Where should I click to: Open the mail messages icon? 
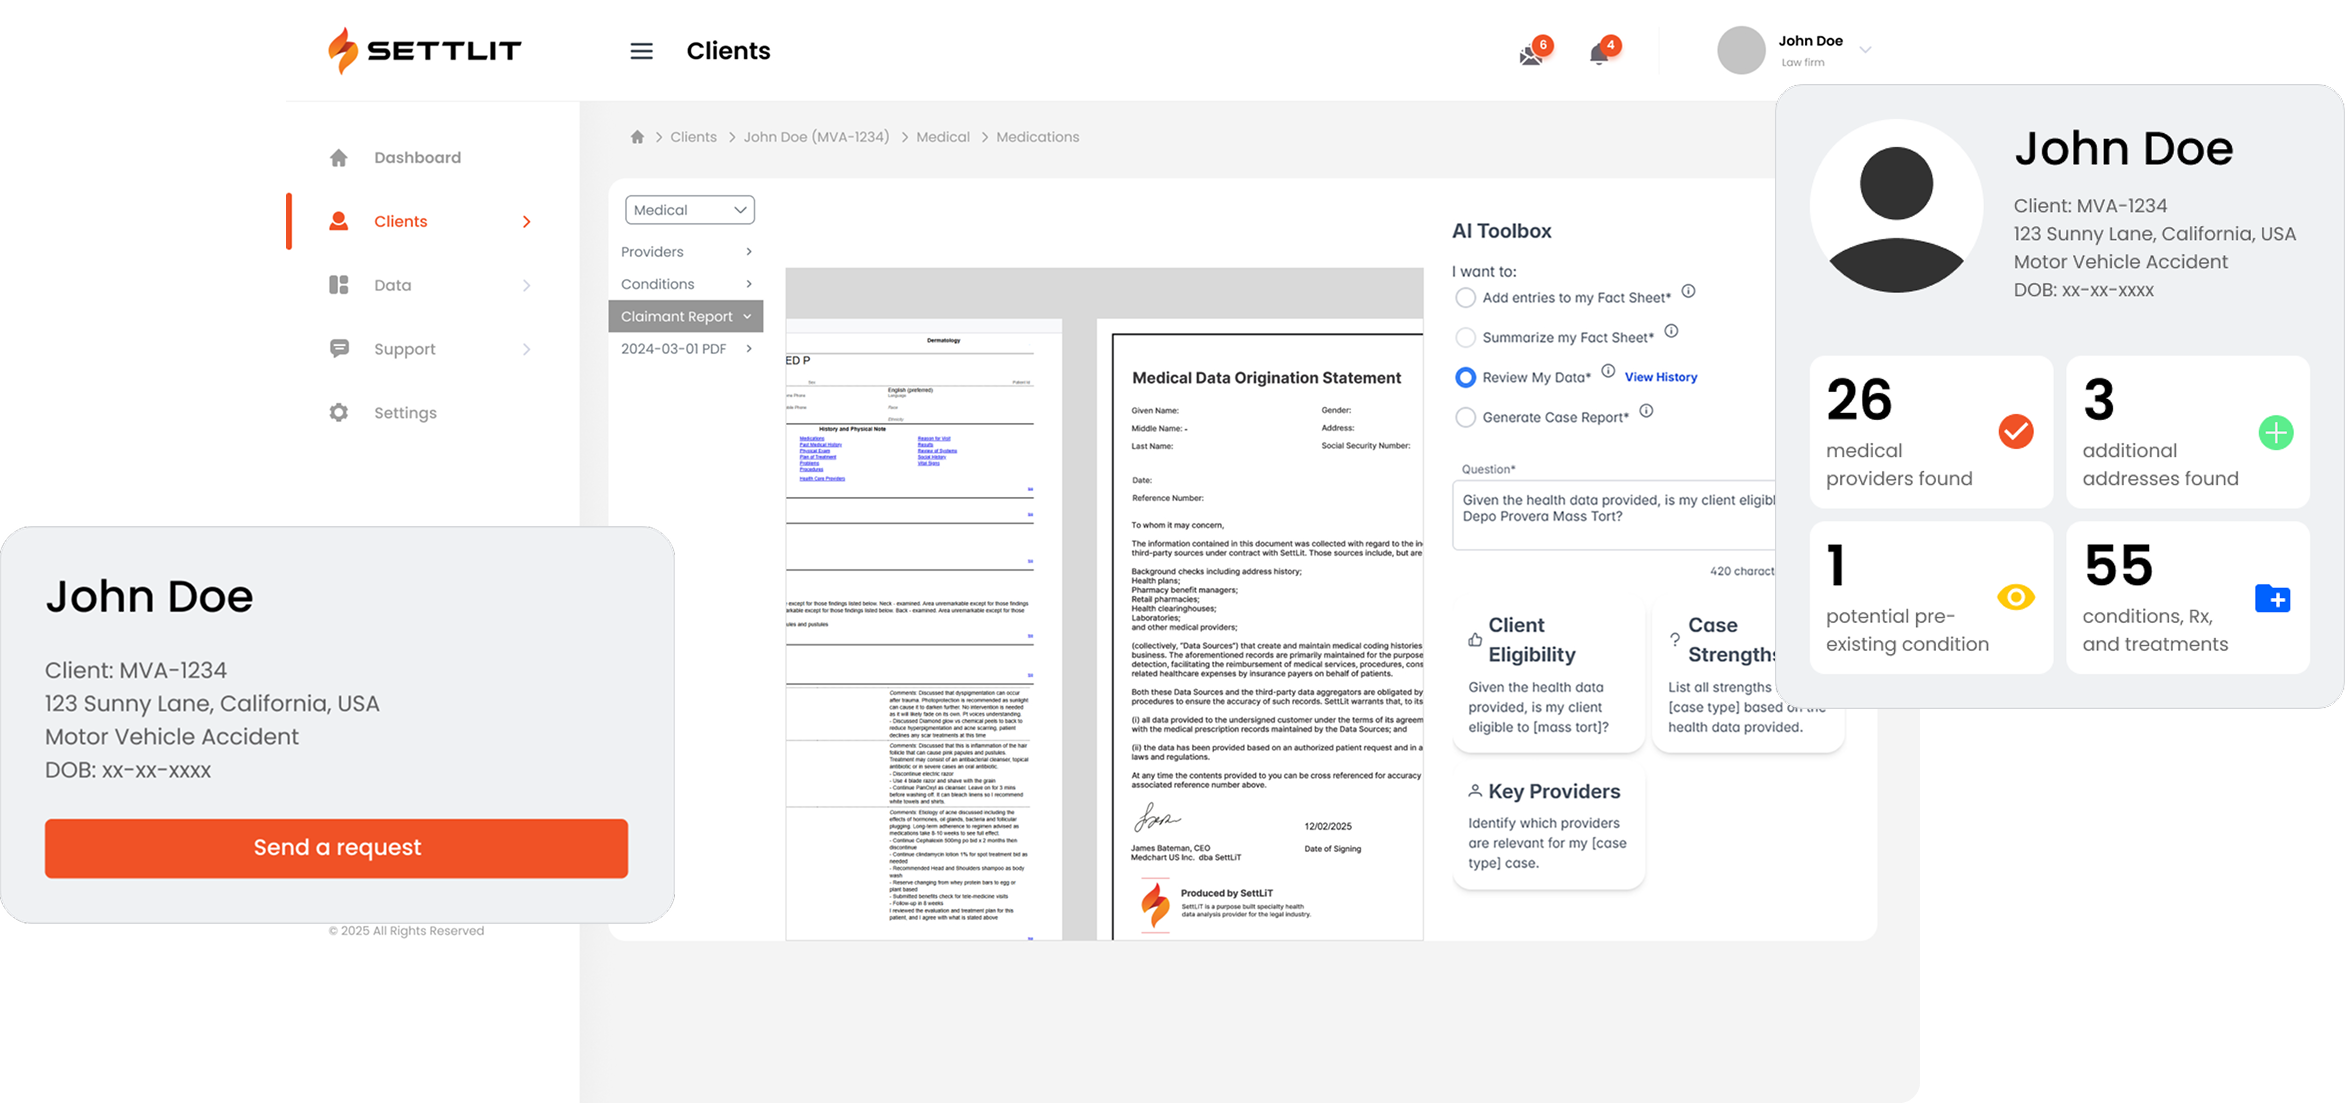(x=1531, y=55)
